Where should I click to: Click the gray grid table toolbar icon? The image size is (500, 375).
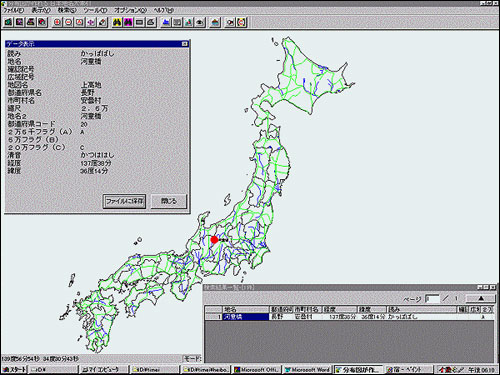tap(177, 22)
